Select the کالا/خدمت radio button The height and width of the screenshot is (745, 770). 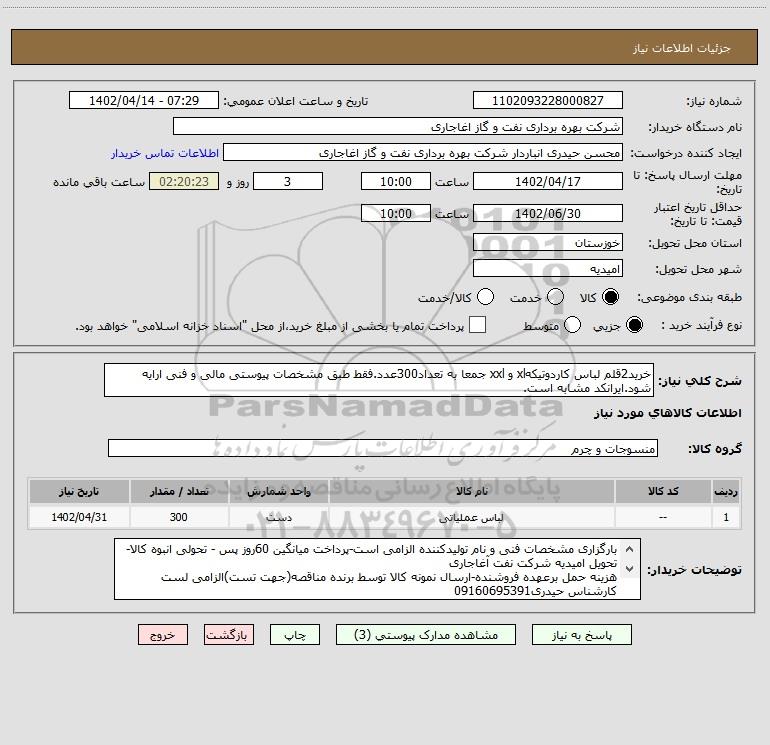click(485, 297)
